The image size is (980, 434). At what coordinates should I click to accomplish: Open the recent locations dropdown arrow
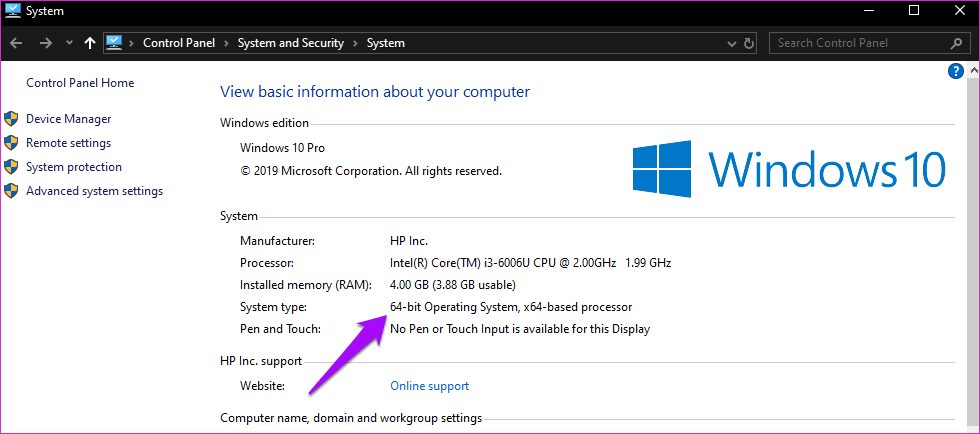(69, 43)
